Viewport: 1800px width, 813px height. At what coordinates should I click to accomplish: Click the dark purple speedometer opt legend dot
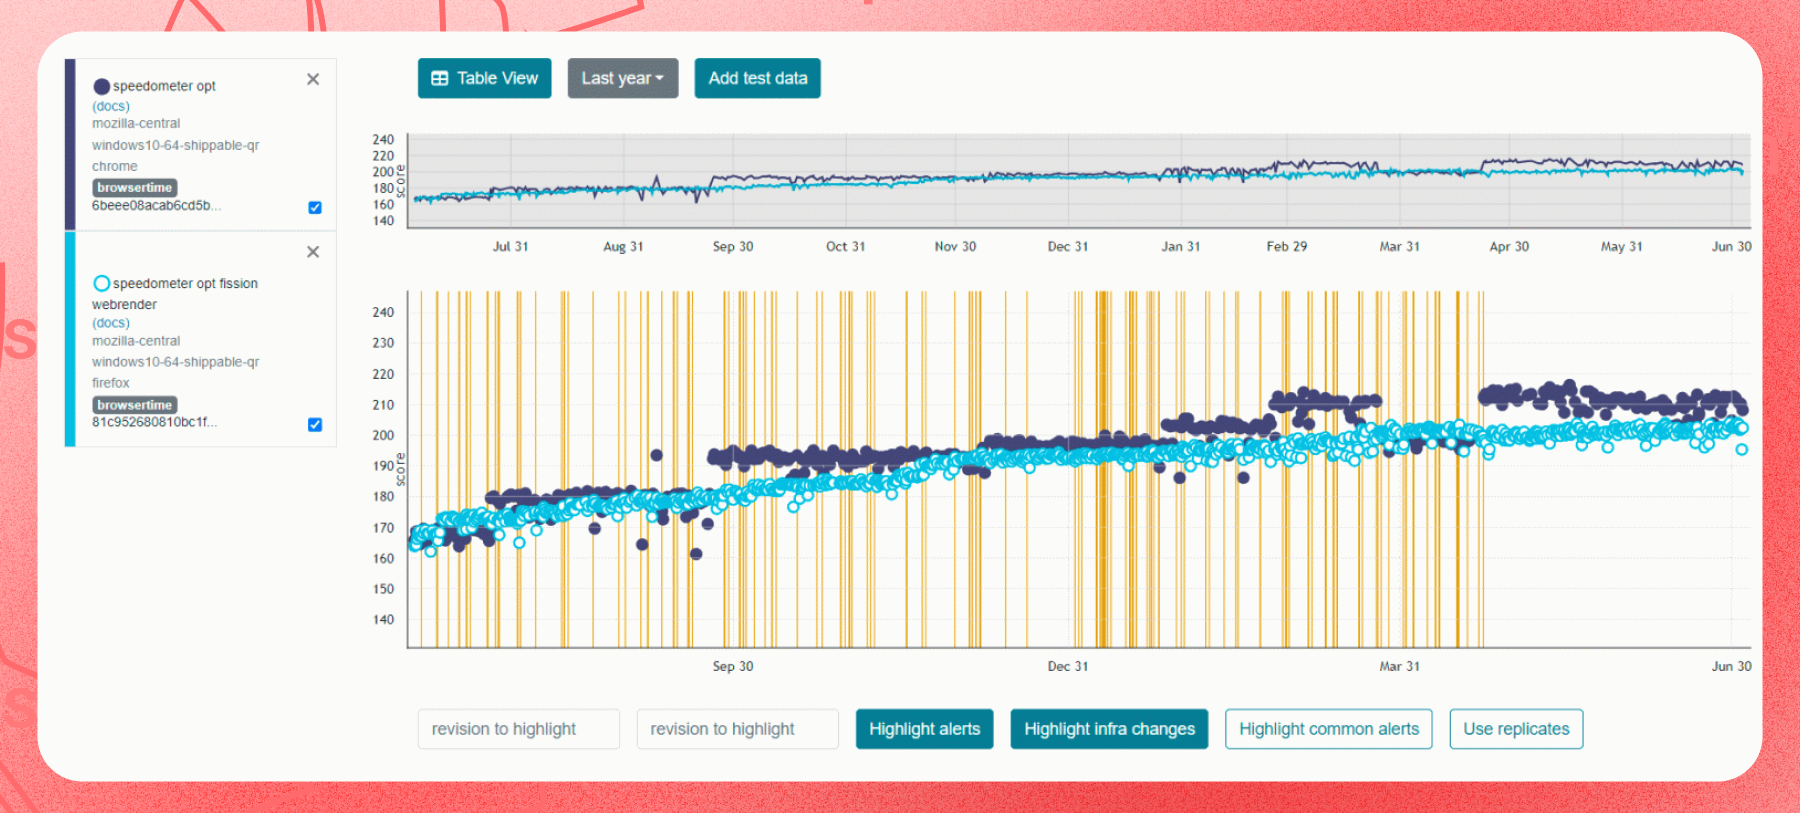[101, 86]
